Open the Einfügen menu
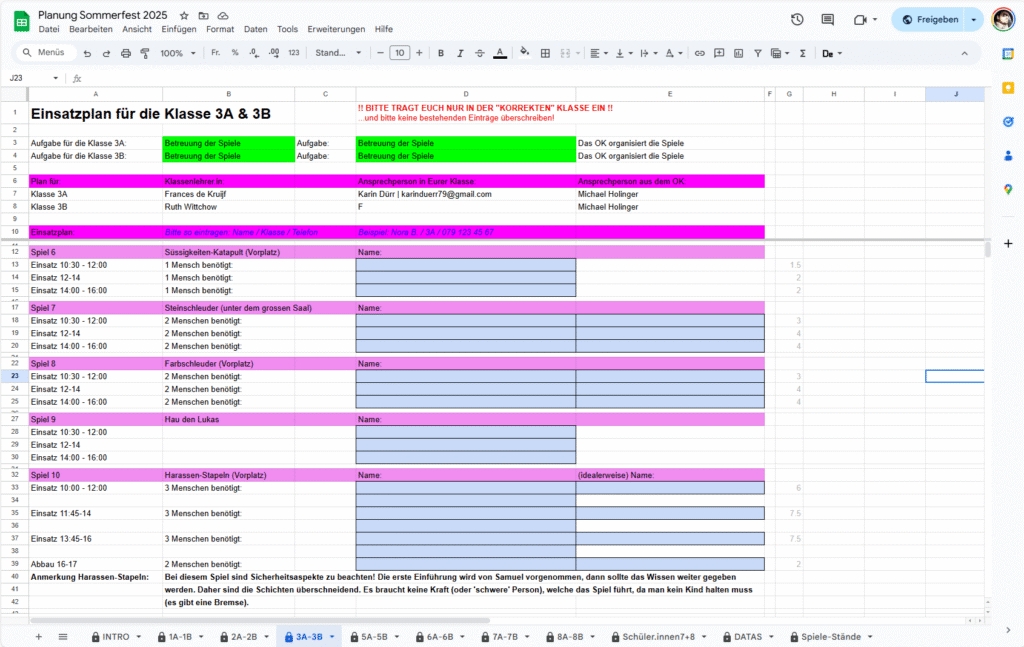 [179, 30]
